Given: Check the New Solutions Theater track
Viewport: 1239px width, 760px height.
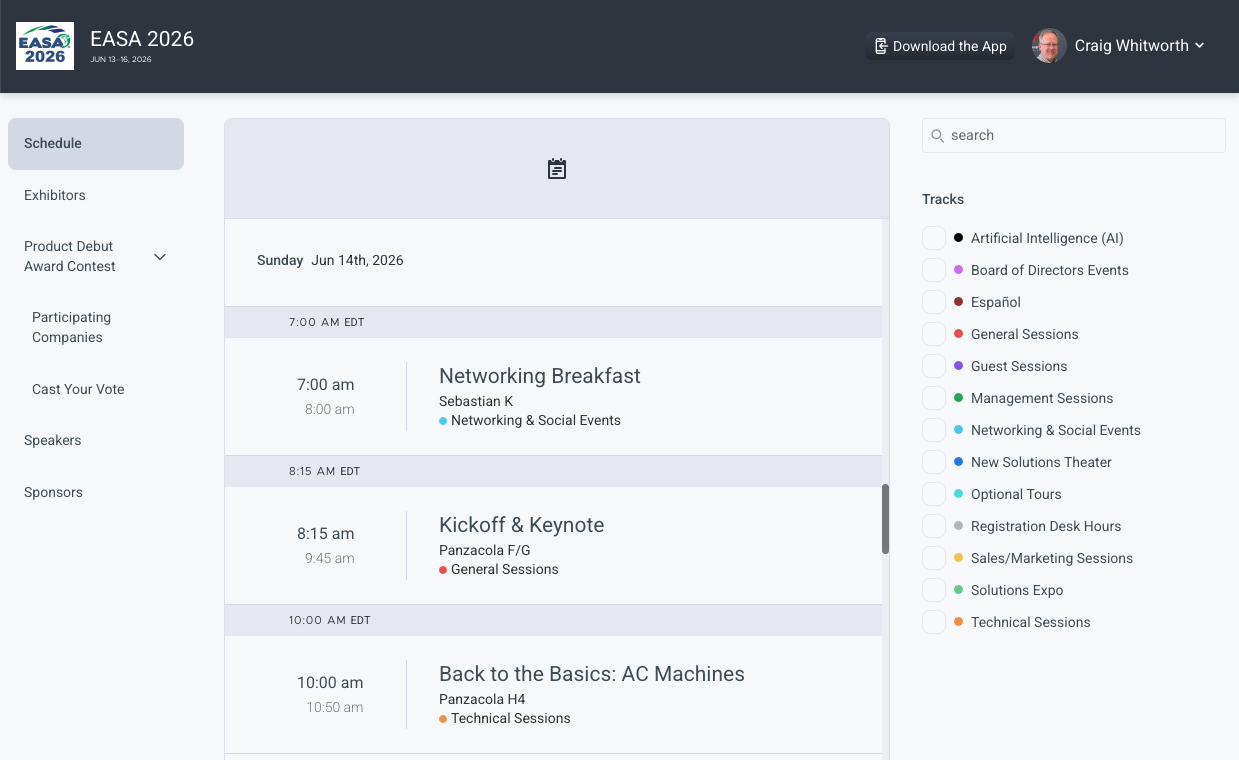Looking at the screenshot, I should point(934,462).
